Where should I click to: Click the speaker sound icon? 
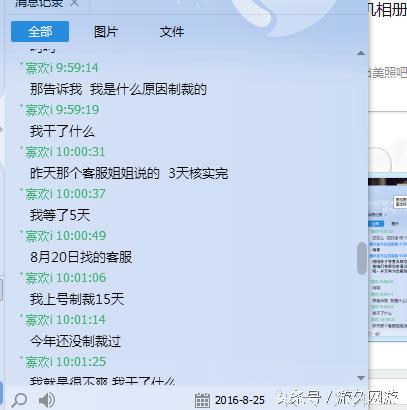click(x=47, y=400)
